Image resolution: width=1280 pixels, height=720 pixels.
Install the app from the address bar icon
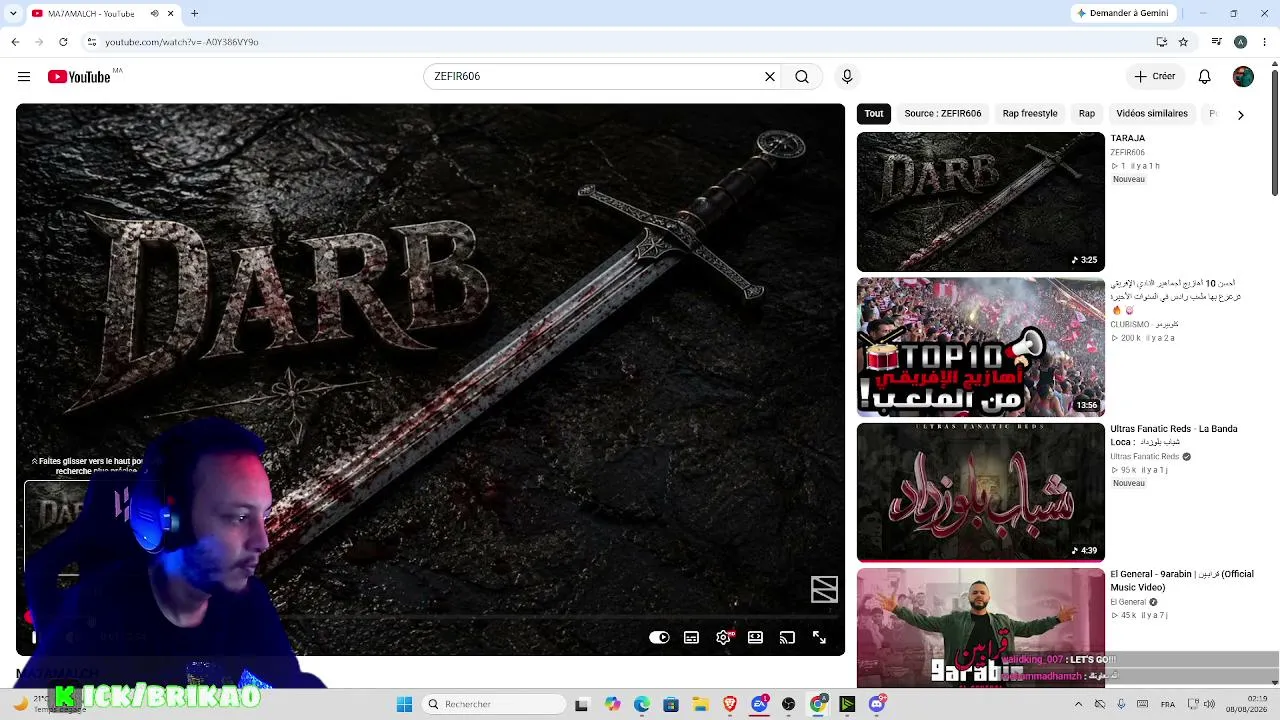click(x=1162, y=42)
